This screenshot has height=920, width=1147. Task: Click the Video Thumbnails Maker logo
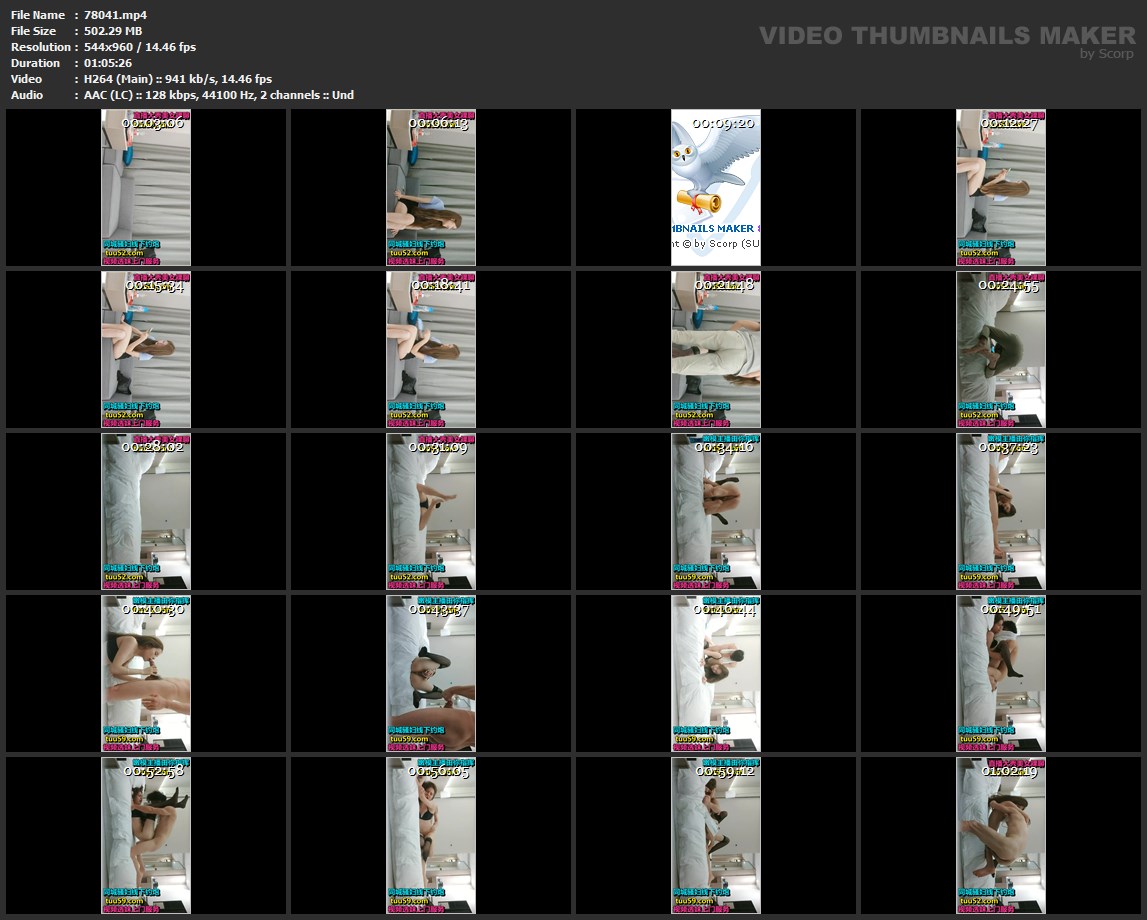pyautogui.click(x=947, y=36)
